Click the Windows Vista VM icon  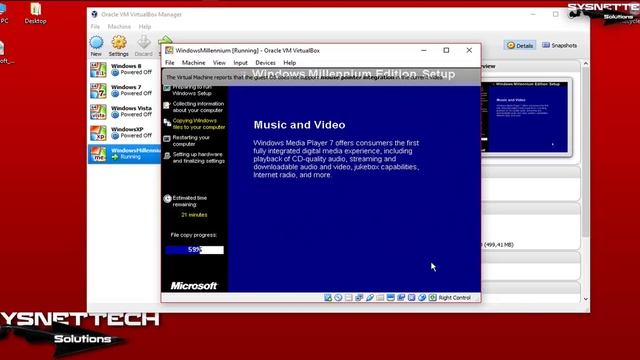coord(98,111)
